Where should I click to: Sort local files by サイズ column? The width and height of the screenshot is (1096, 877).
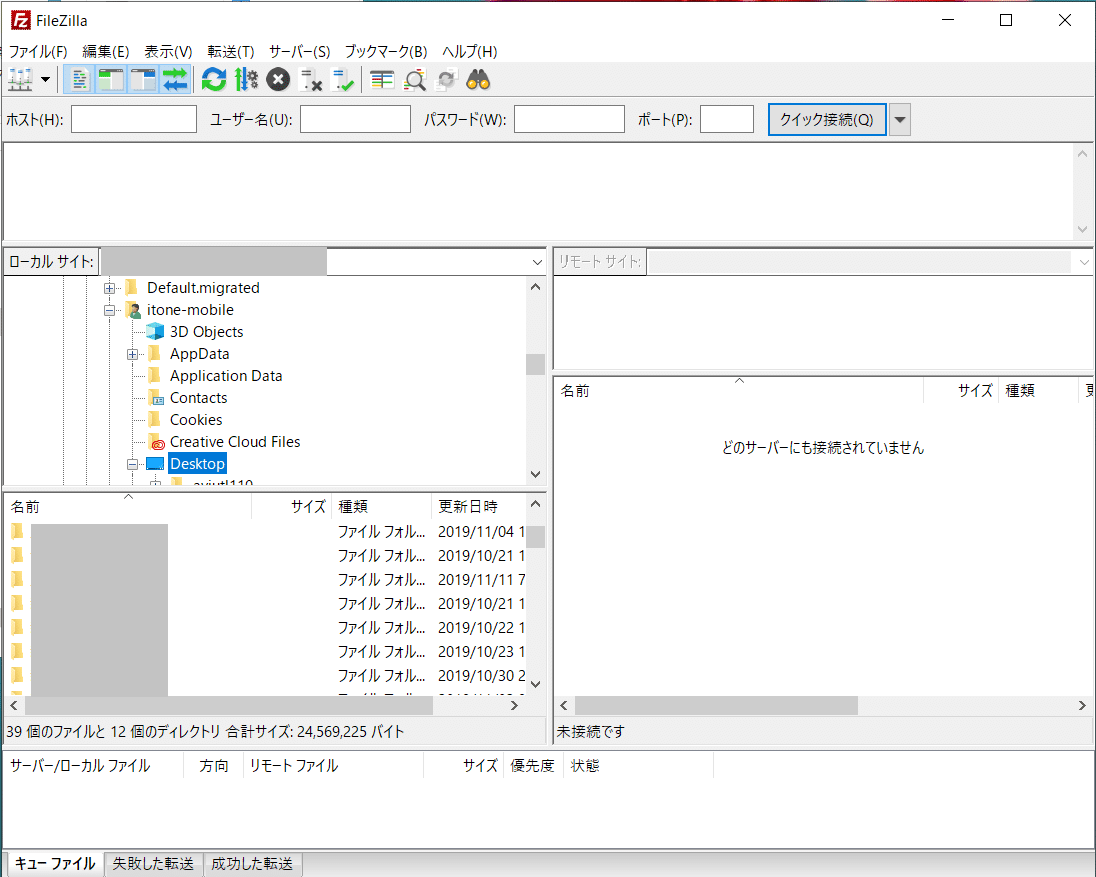[x=292, y=507]
